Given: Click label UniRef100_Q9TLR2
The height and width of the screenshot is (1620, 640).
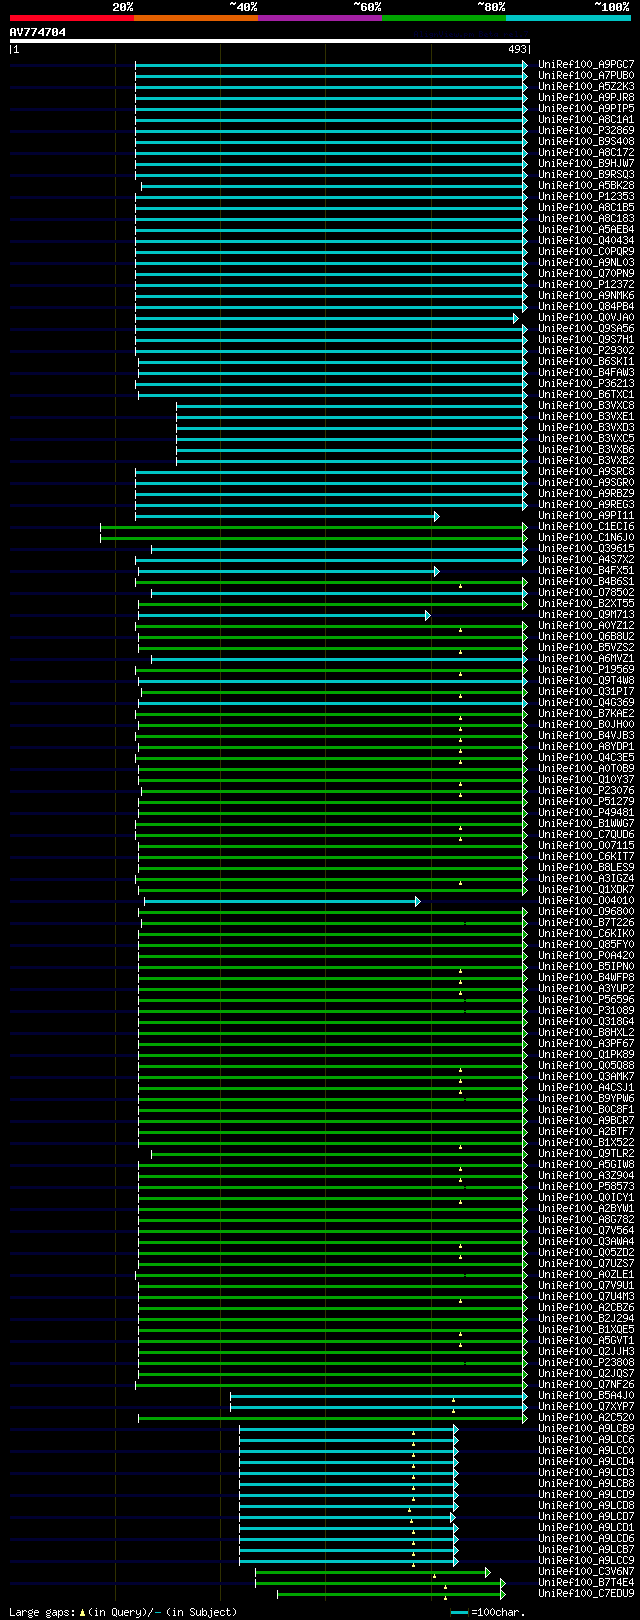Looking at the screenshot, I should (586, 1153).
